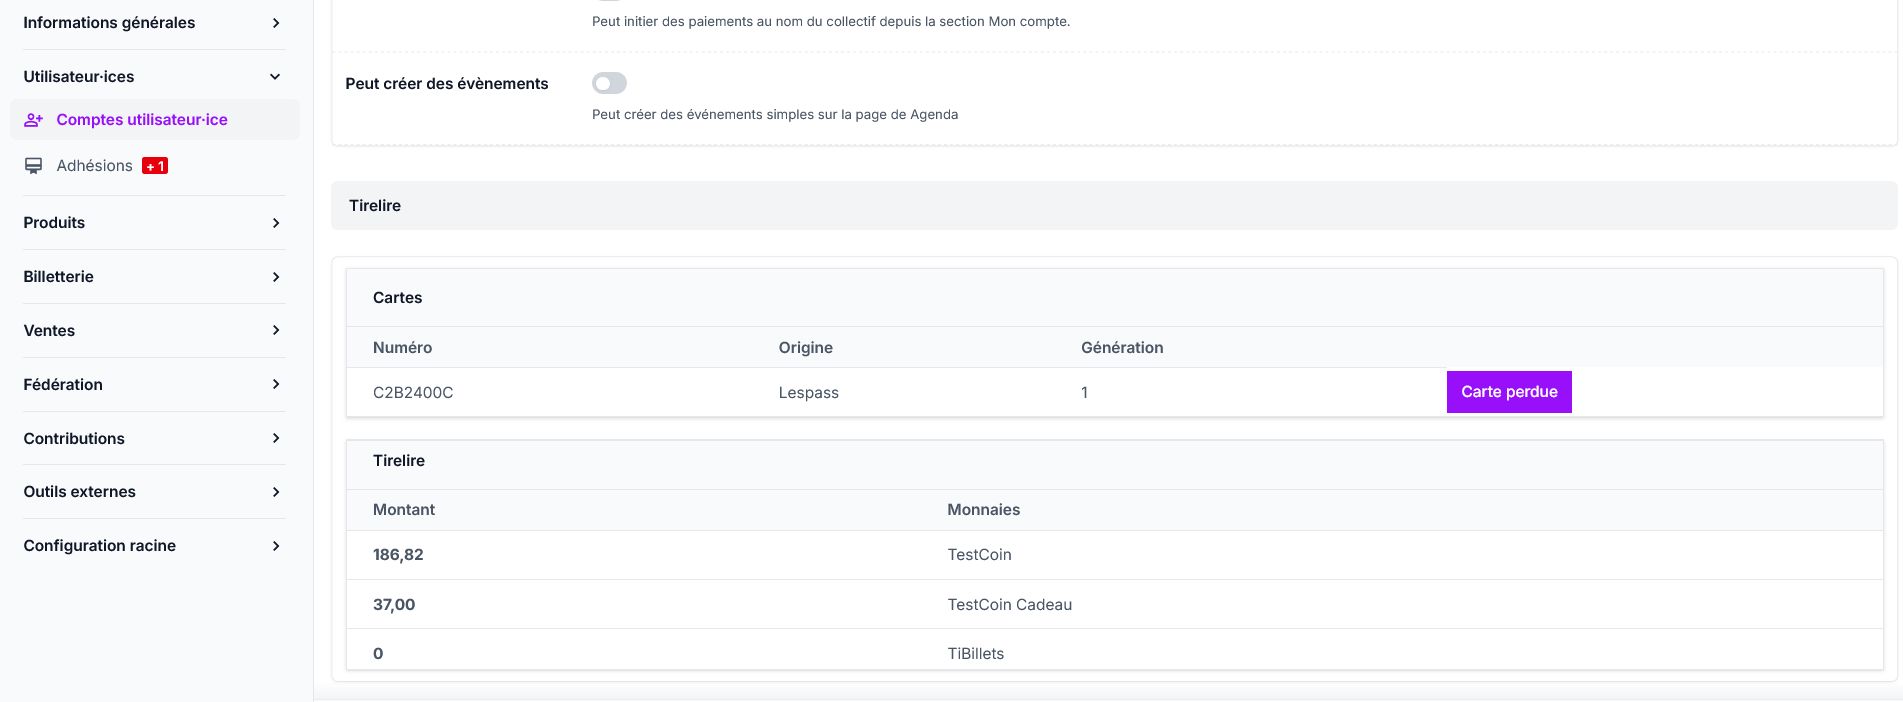This screenshot has width=1903, height=702.
Task: Select the TestCoin Cadeau currency row
Action: pyautogui.click(x=1009, y=605)
